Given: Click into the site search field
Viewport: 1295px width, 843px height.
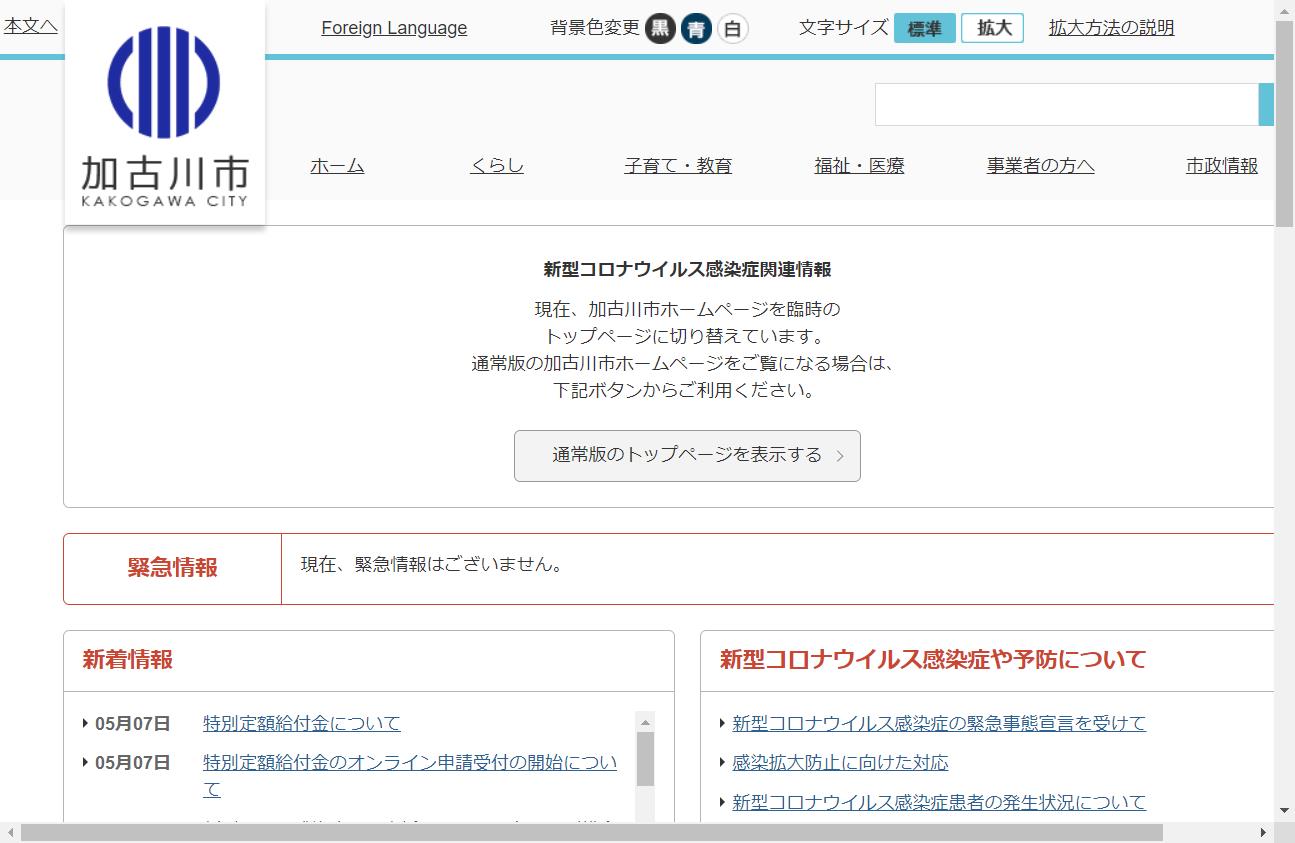Looking at the screenshot, I should [x=1065, y=105].
